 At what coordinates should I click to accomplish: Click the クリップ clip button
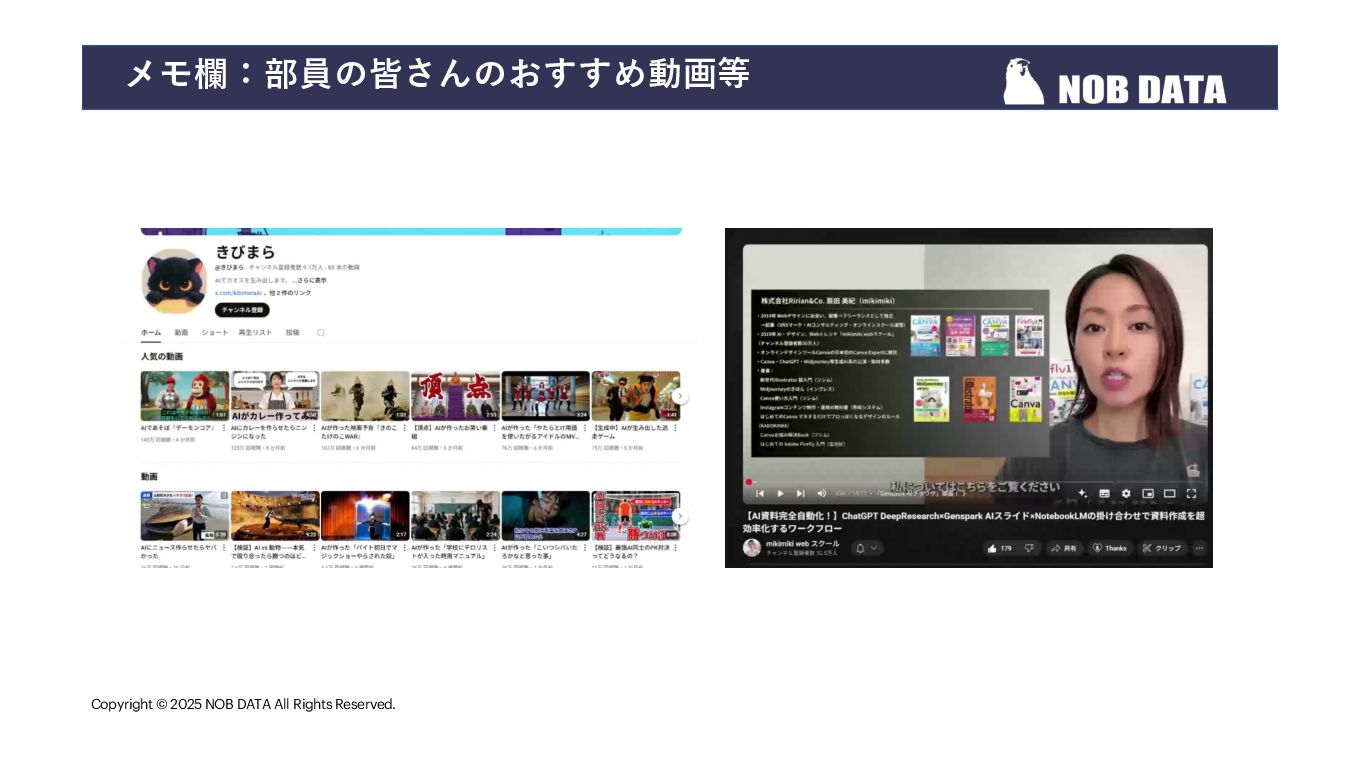[1162, 548]
